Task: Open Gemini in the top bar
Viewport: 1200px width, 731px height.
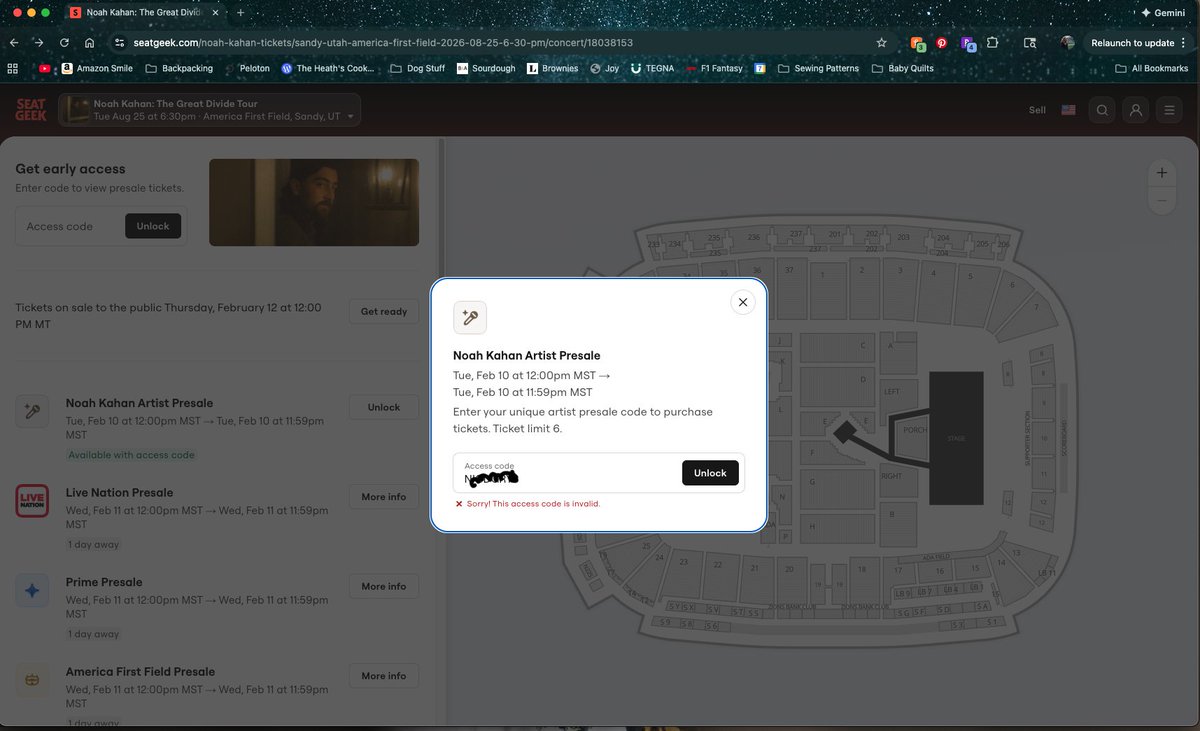Action: pos(1164,13)
